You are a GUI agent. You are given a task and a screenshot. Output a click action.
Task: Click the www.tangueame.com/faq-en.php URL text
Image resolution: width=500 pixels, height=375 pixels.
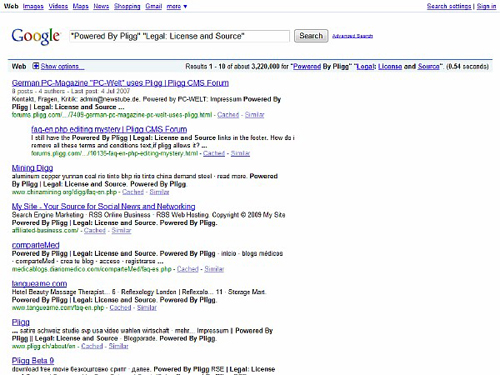[x=58, y=308]
